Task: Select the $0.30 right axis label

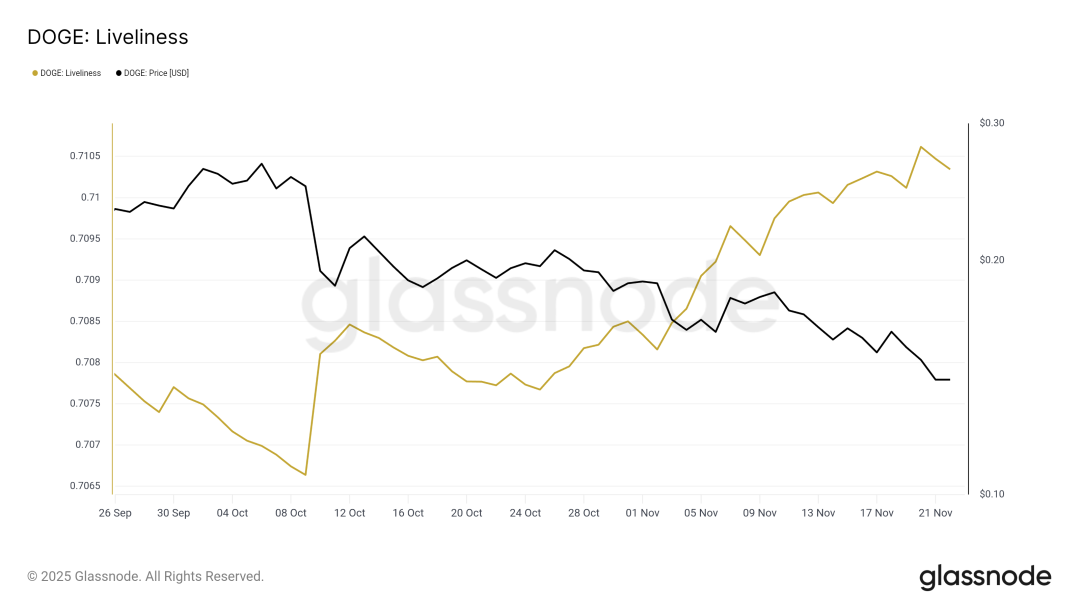Action: [992, 123]
